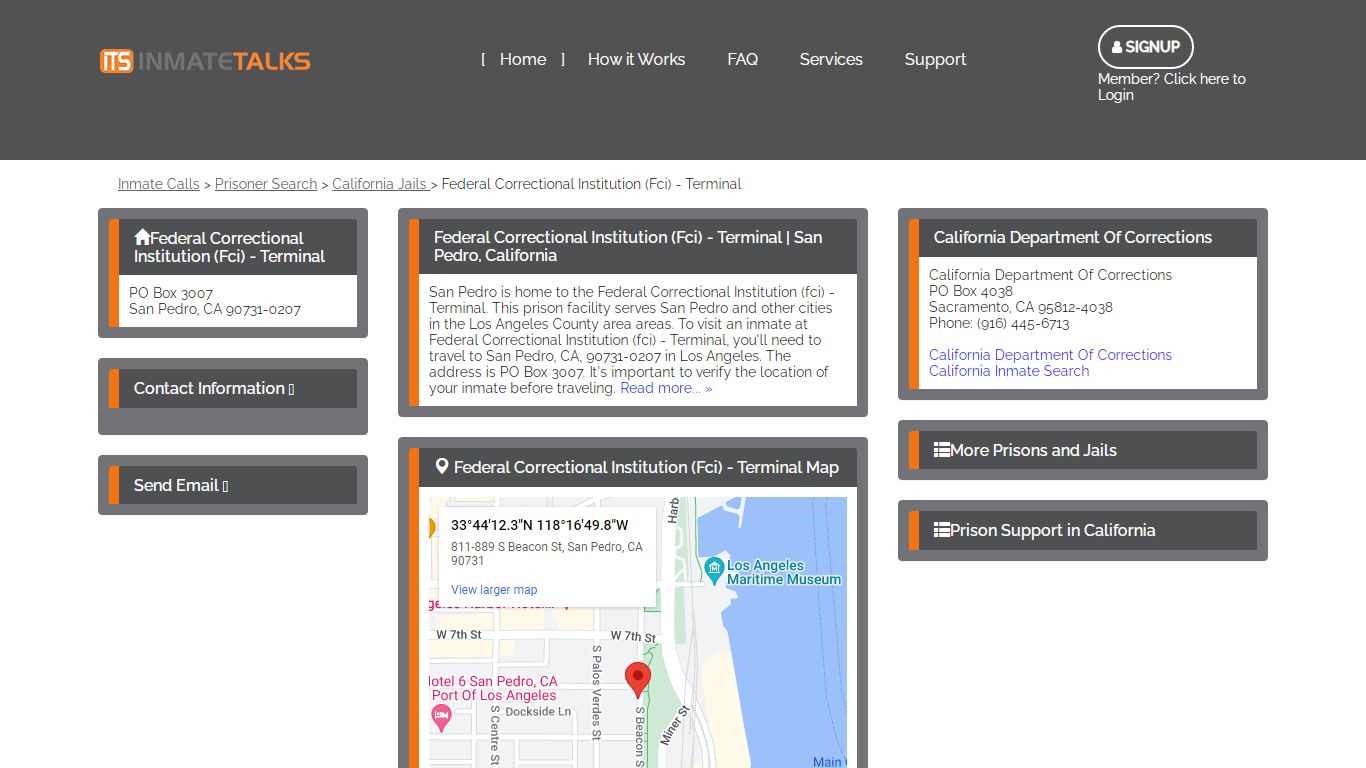1366x768 pixels.
Task: Click the red location marker on the map
Action: (x=637, y=680)
